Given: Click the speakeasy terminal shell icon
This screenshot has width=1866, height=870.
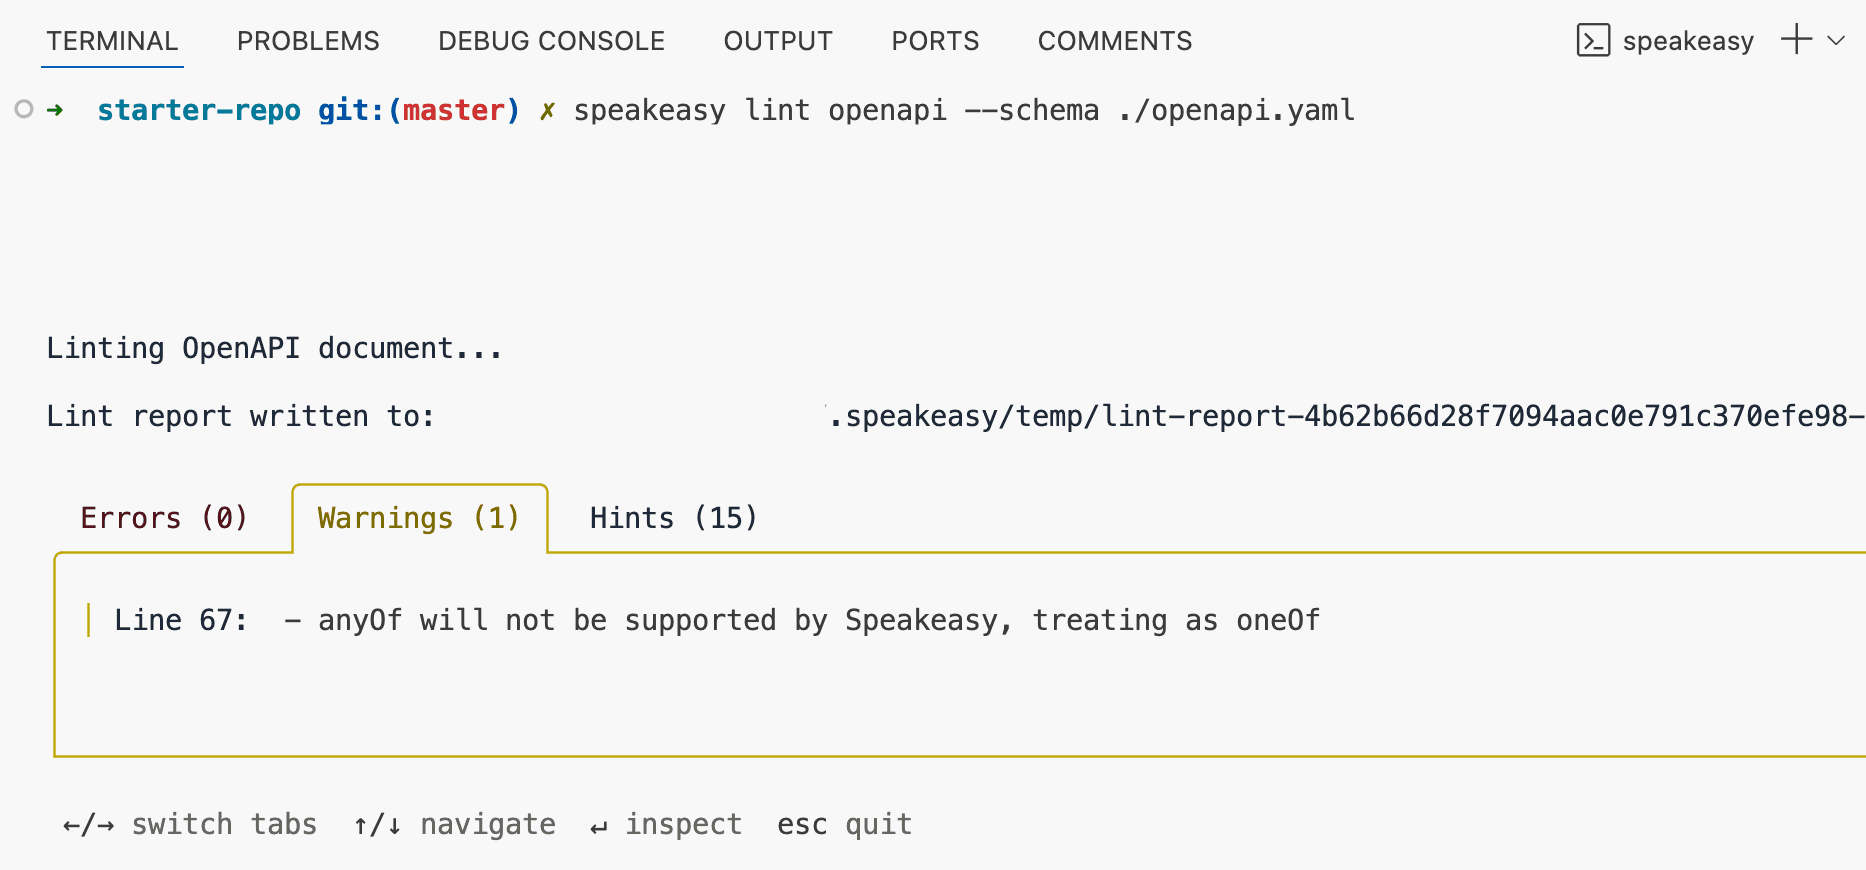Looking at the screenshot, I should coord(1593,41).
